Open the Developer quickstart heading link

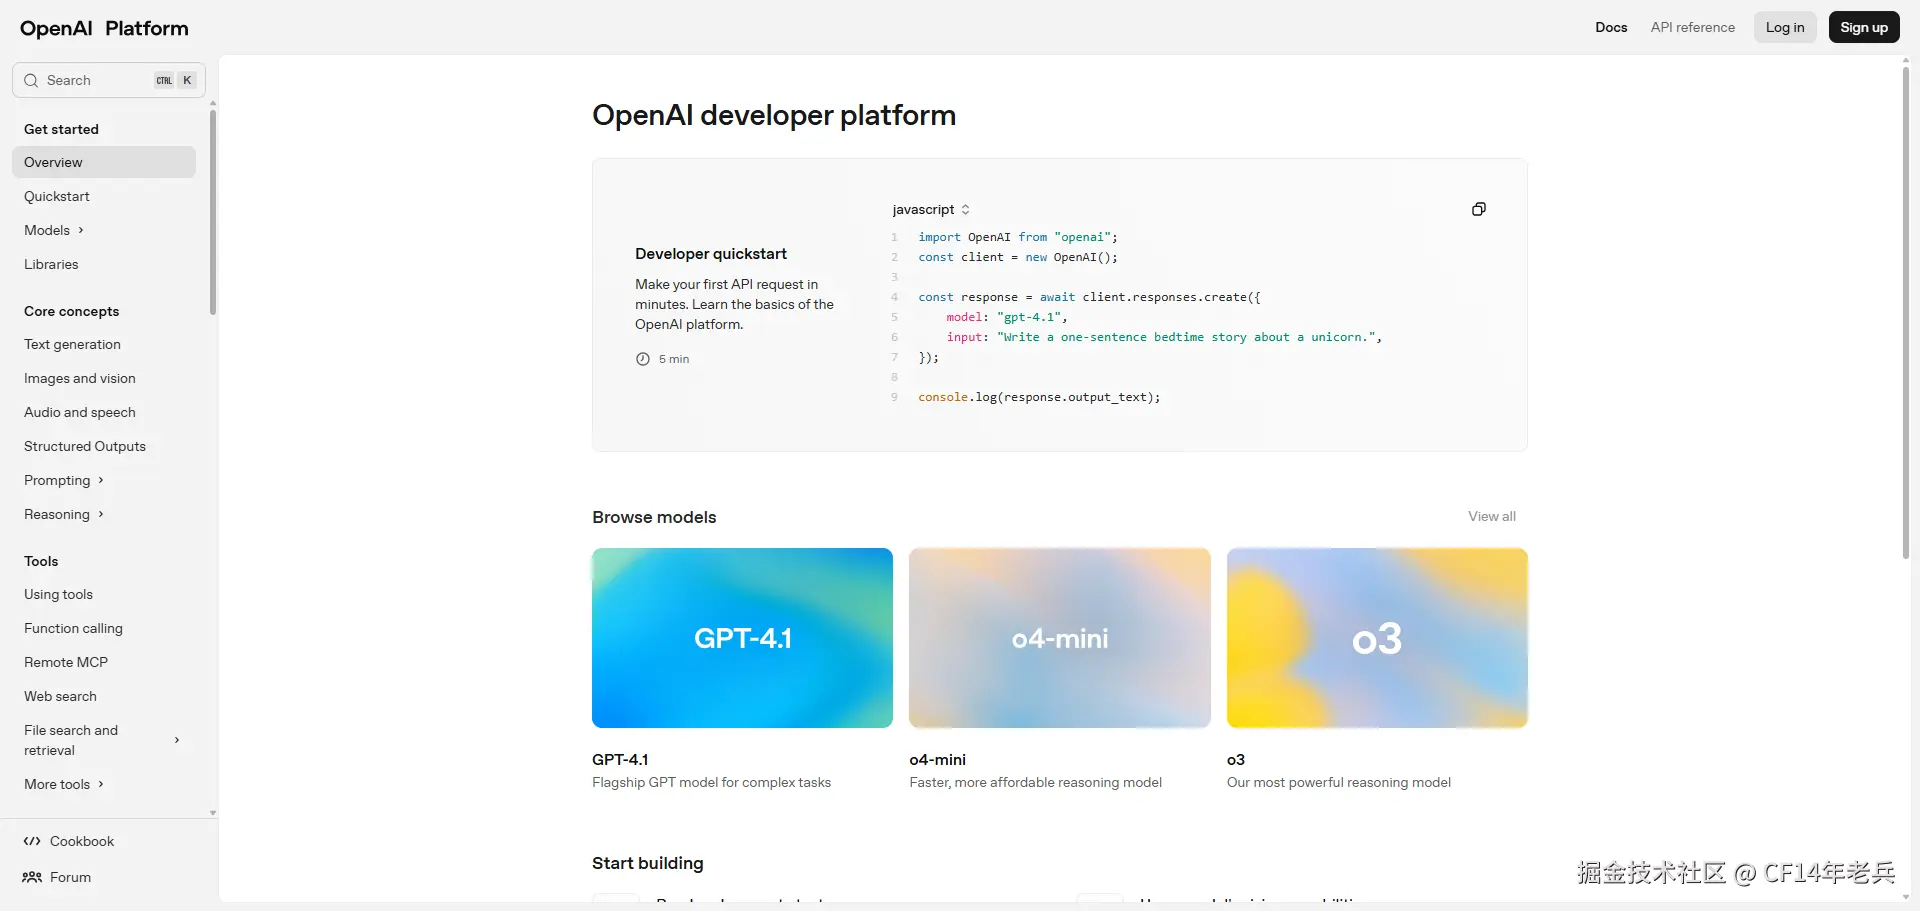711,254
